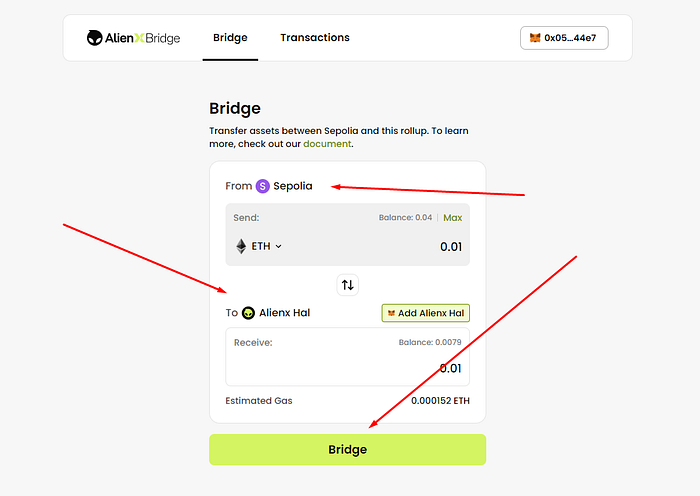Open the document link in description
Viewport: 700px width, 496px height.
[328, 144]
